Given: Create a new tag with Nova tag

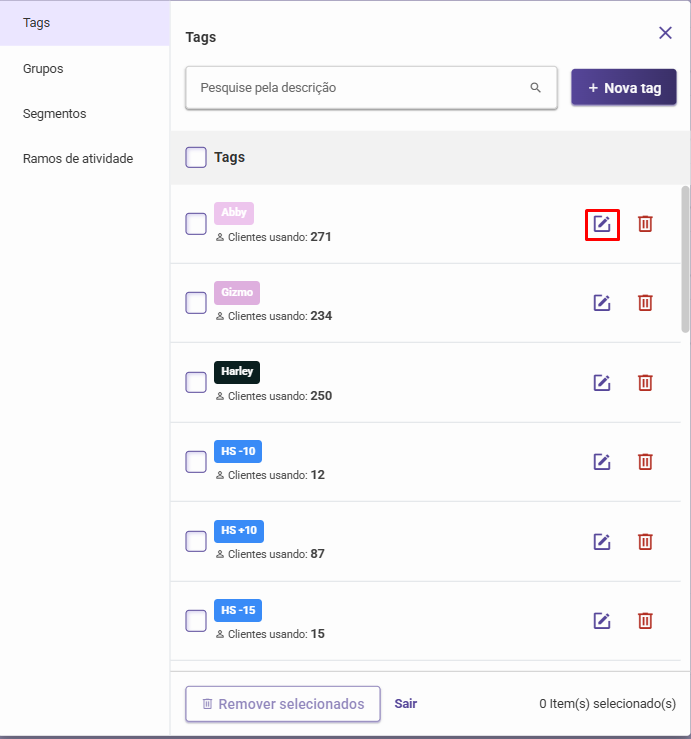Looking at the screenshot, I should (x=624, y=87).
